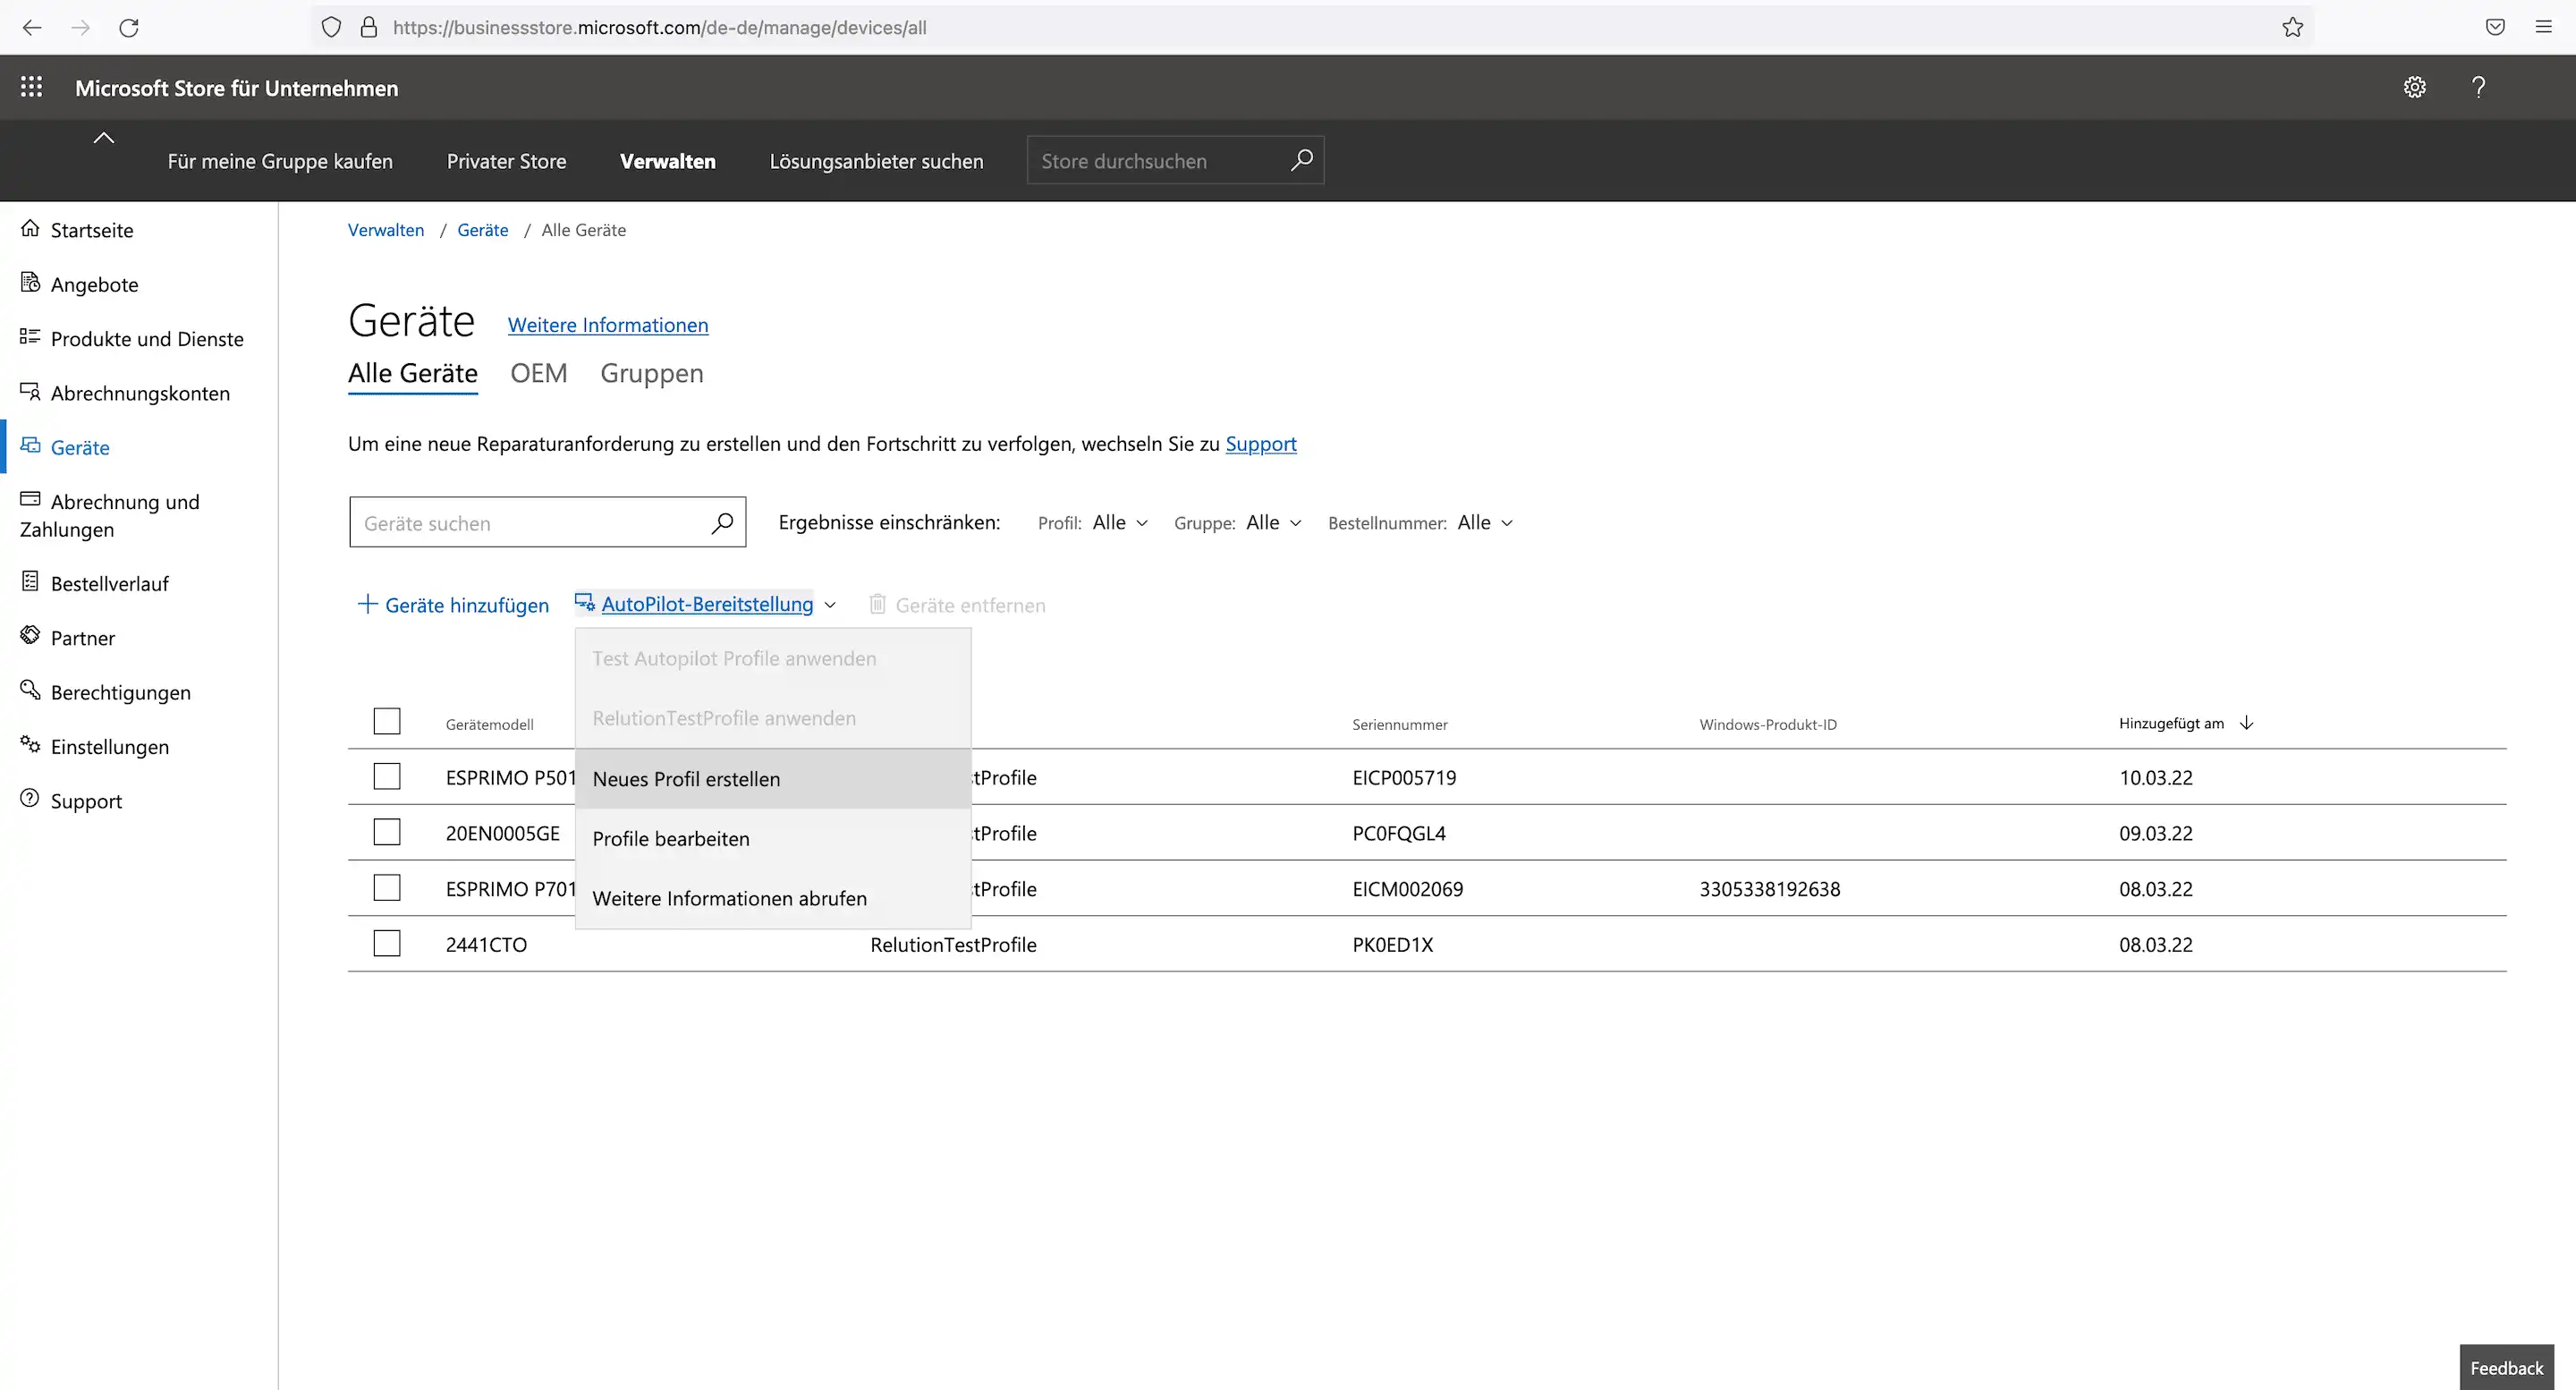Toggle the AutoPilot-Bereitstellung dropdown
The width and height of the screenshot is (2576, 1390).
(x=706, y=604)
